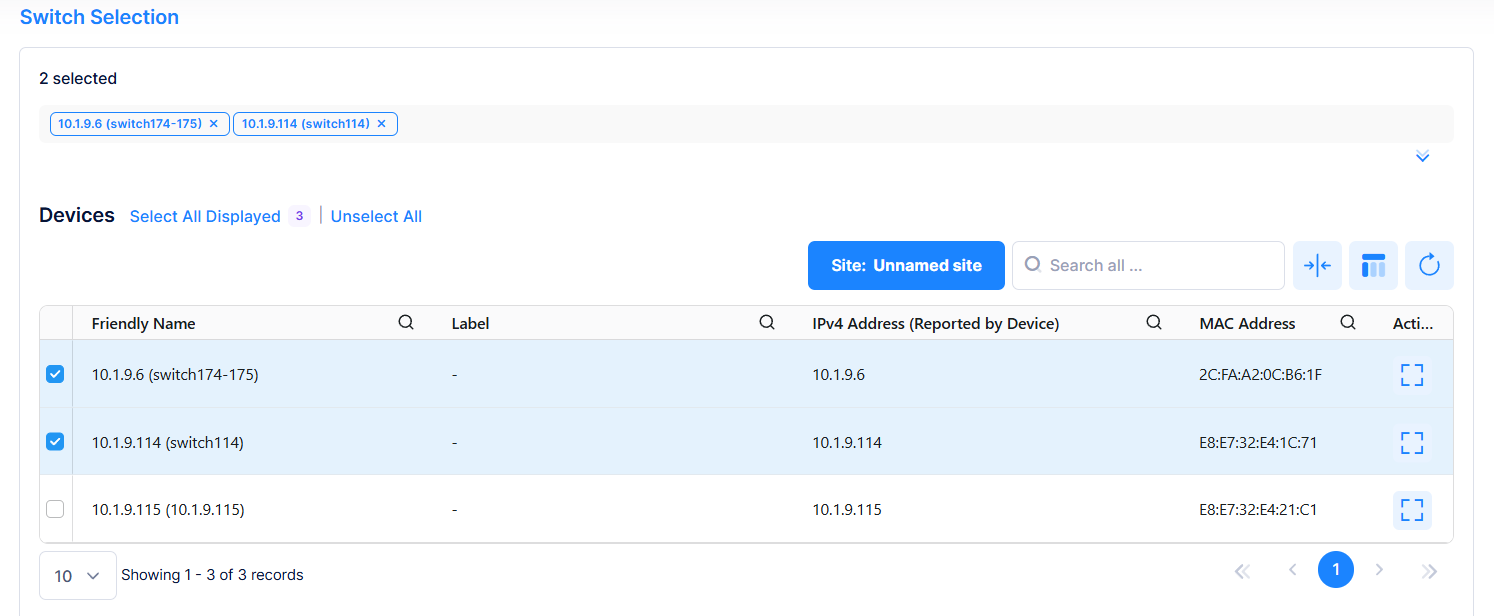Open the Site: Unnamed site filter

(x=906, y=265)
